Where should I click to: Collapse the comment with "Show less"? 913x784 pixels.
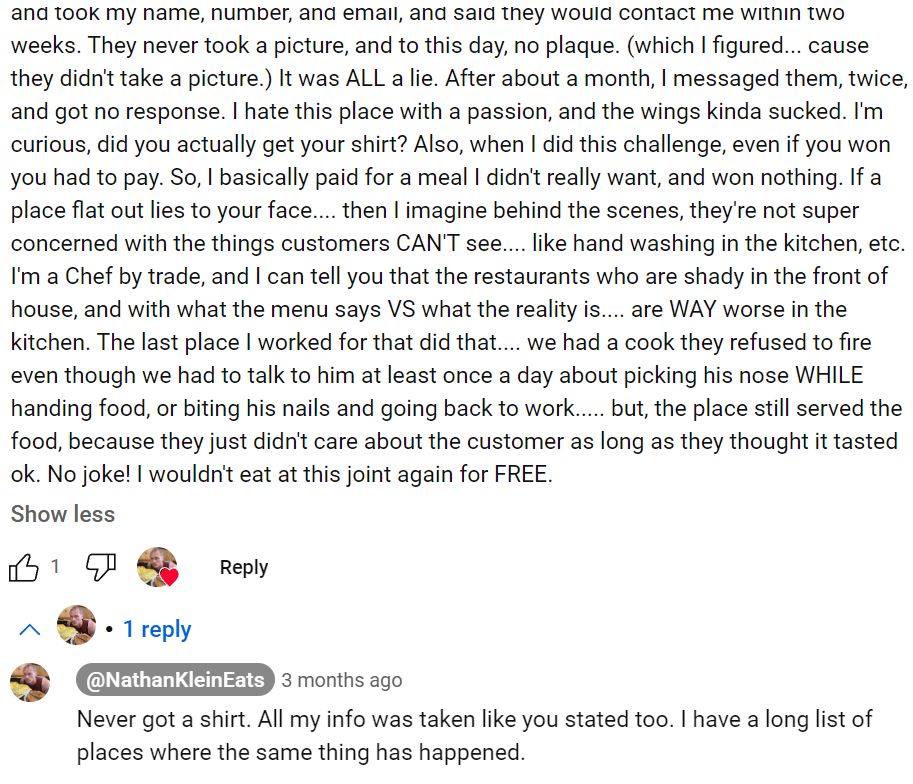click(63, 514)
